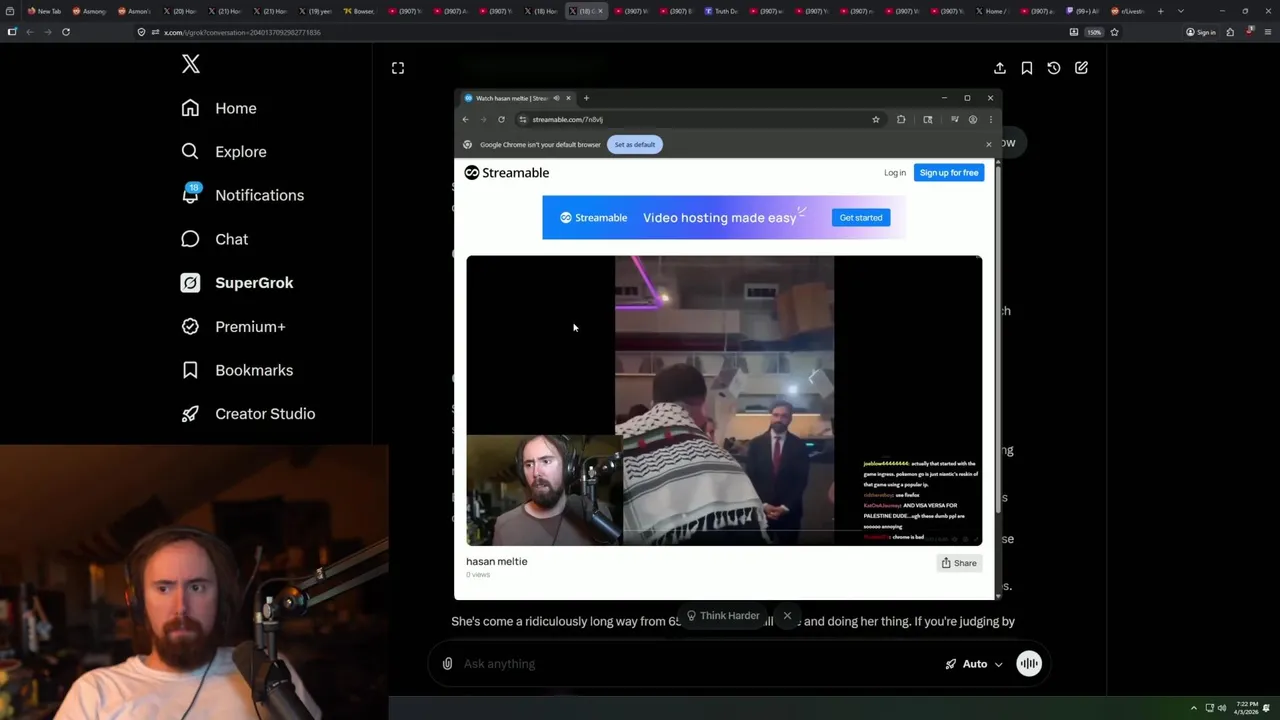Click Get started on Streamable banner
1280x720 pixels.
click(861, 218)
